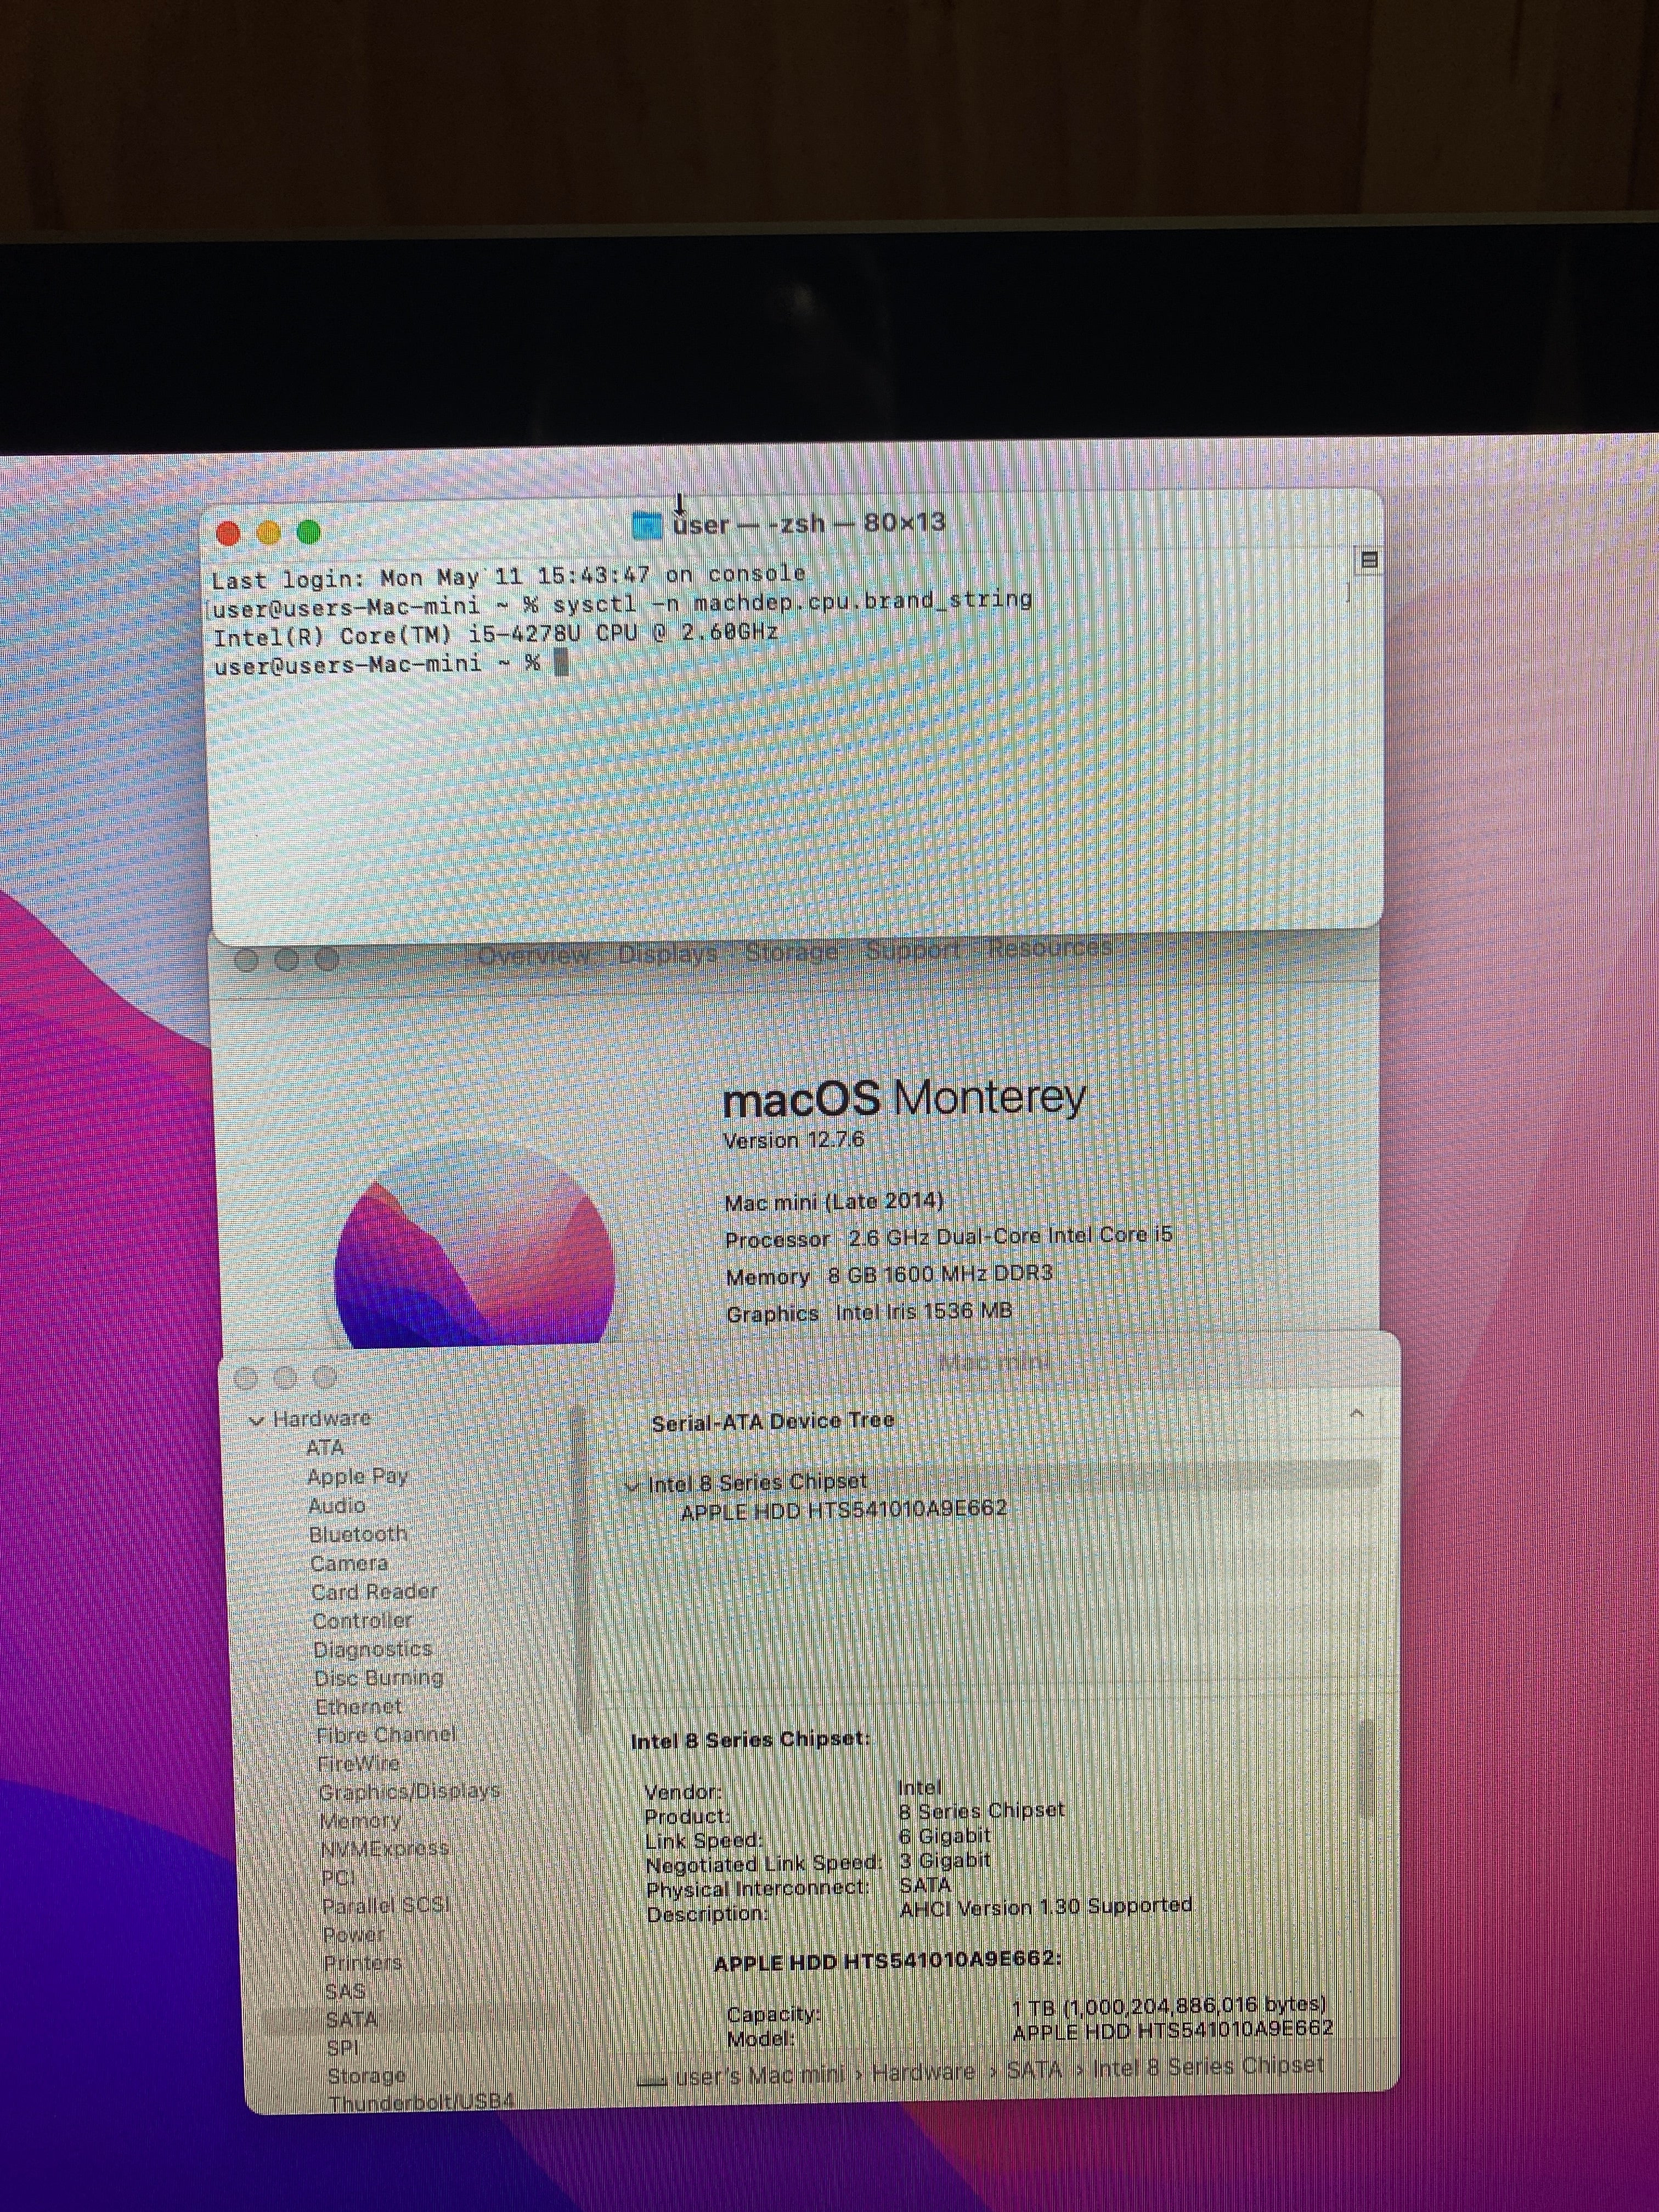The width and height of the screenshot is (1659, 2212).
Task: Collapse the Serial-ATA Device Tree header chevron
Action: pyautogui.click(x=1356, y=1414)
